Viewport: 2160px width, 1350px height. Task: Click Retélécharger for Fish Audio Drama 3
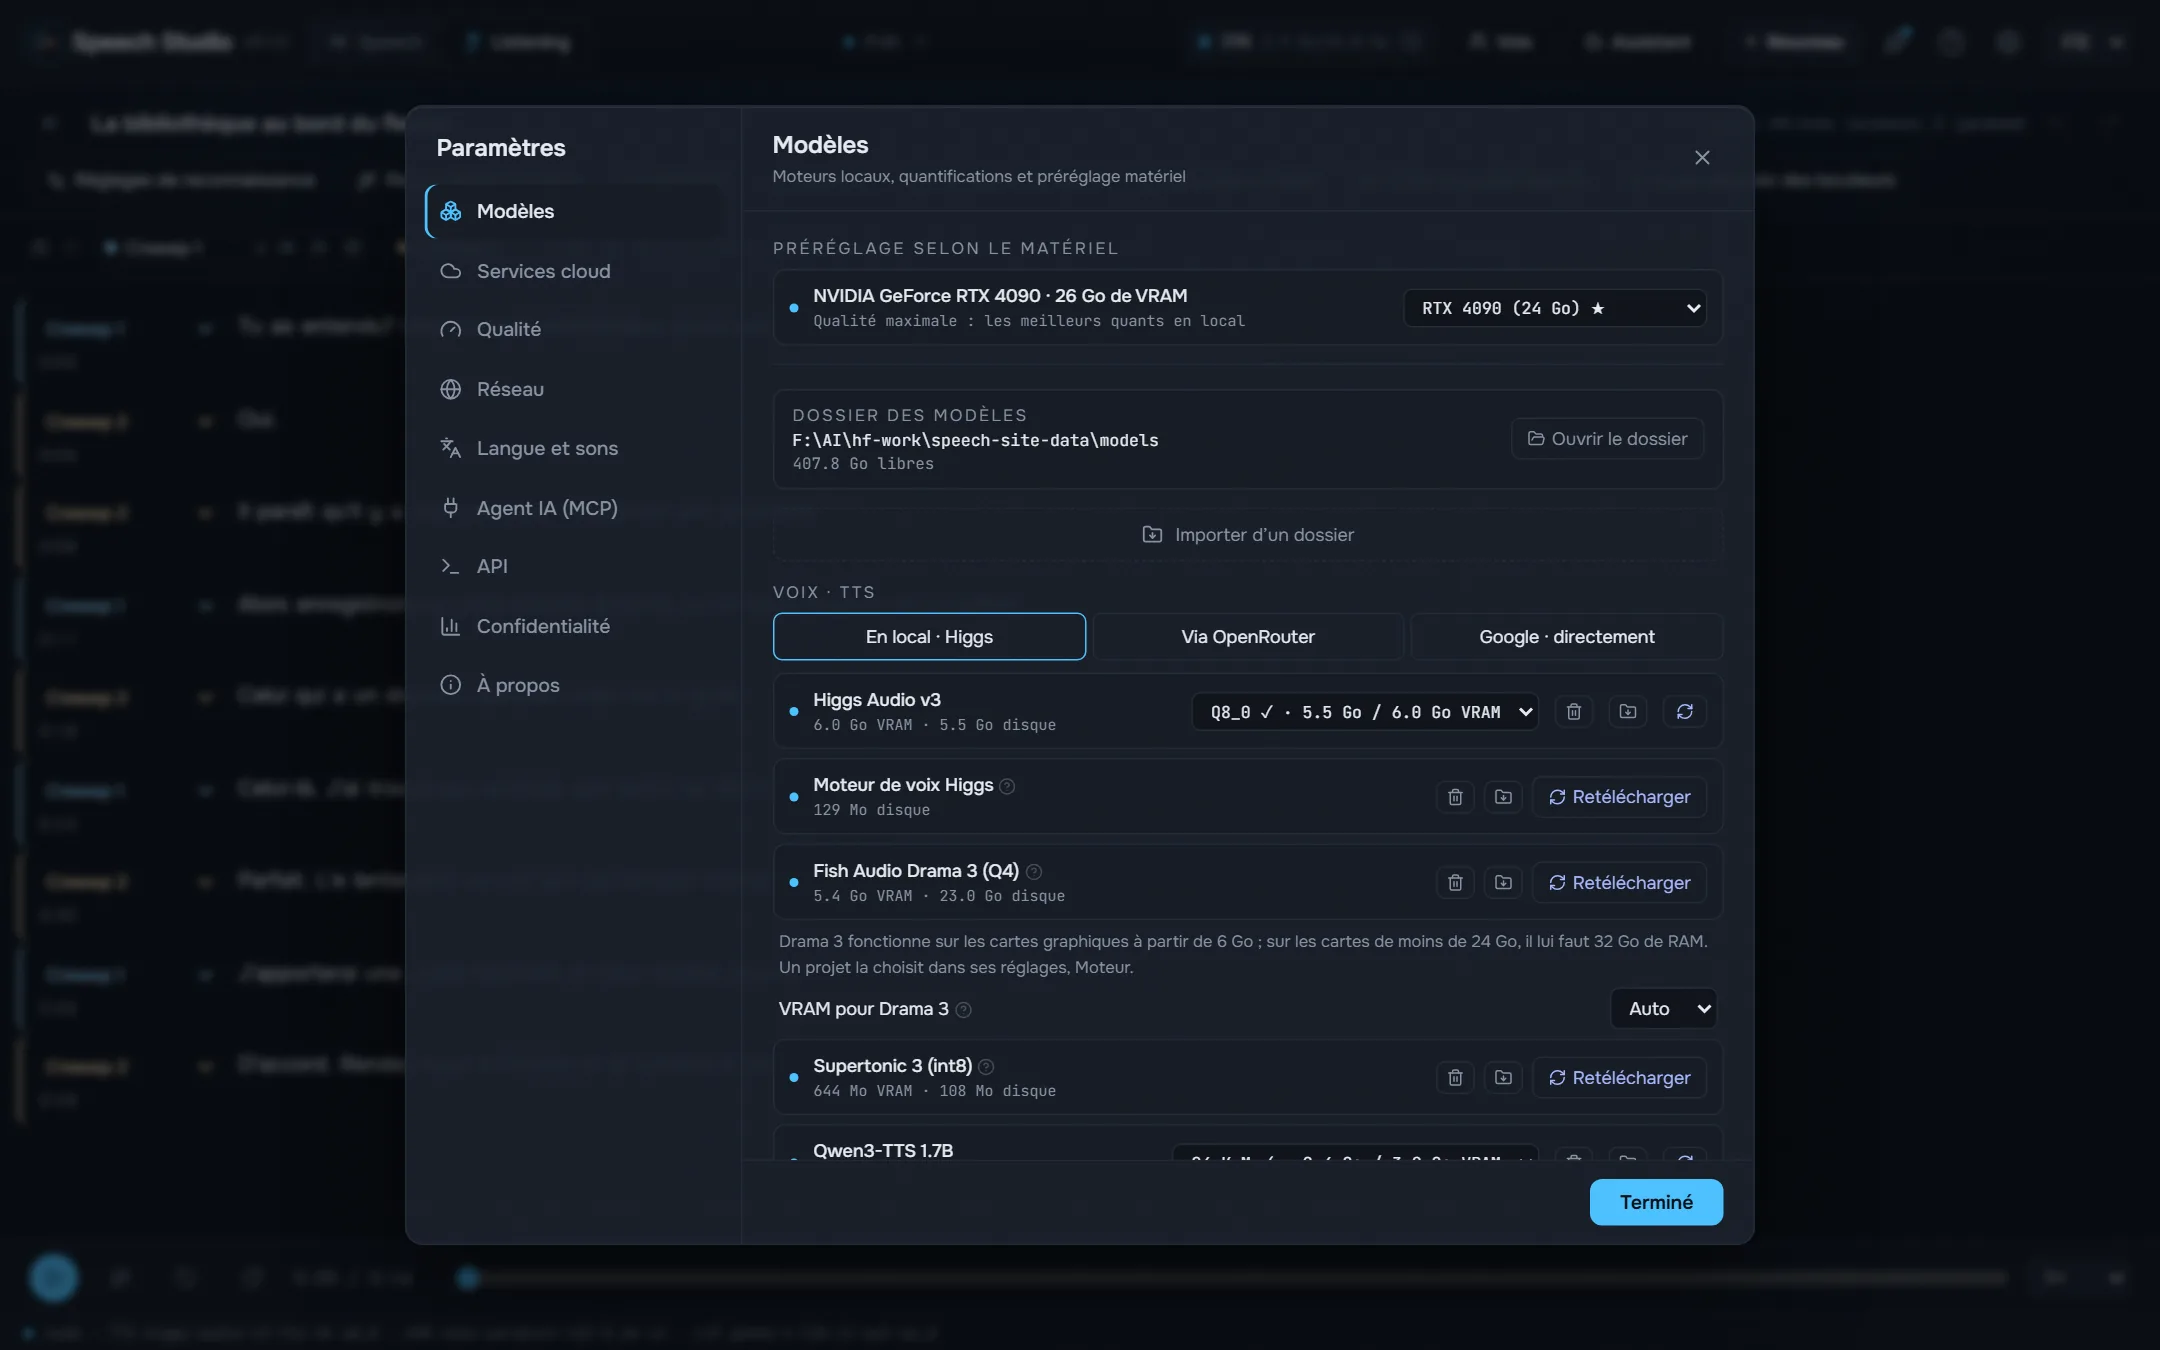click(1619, 883)
